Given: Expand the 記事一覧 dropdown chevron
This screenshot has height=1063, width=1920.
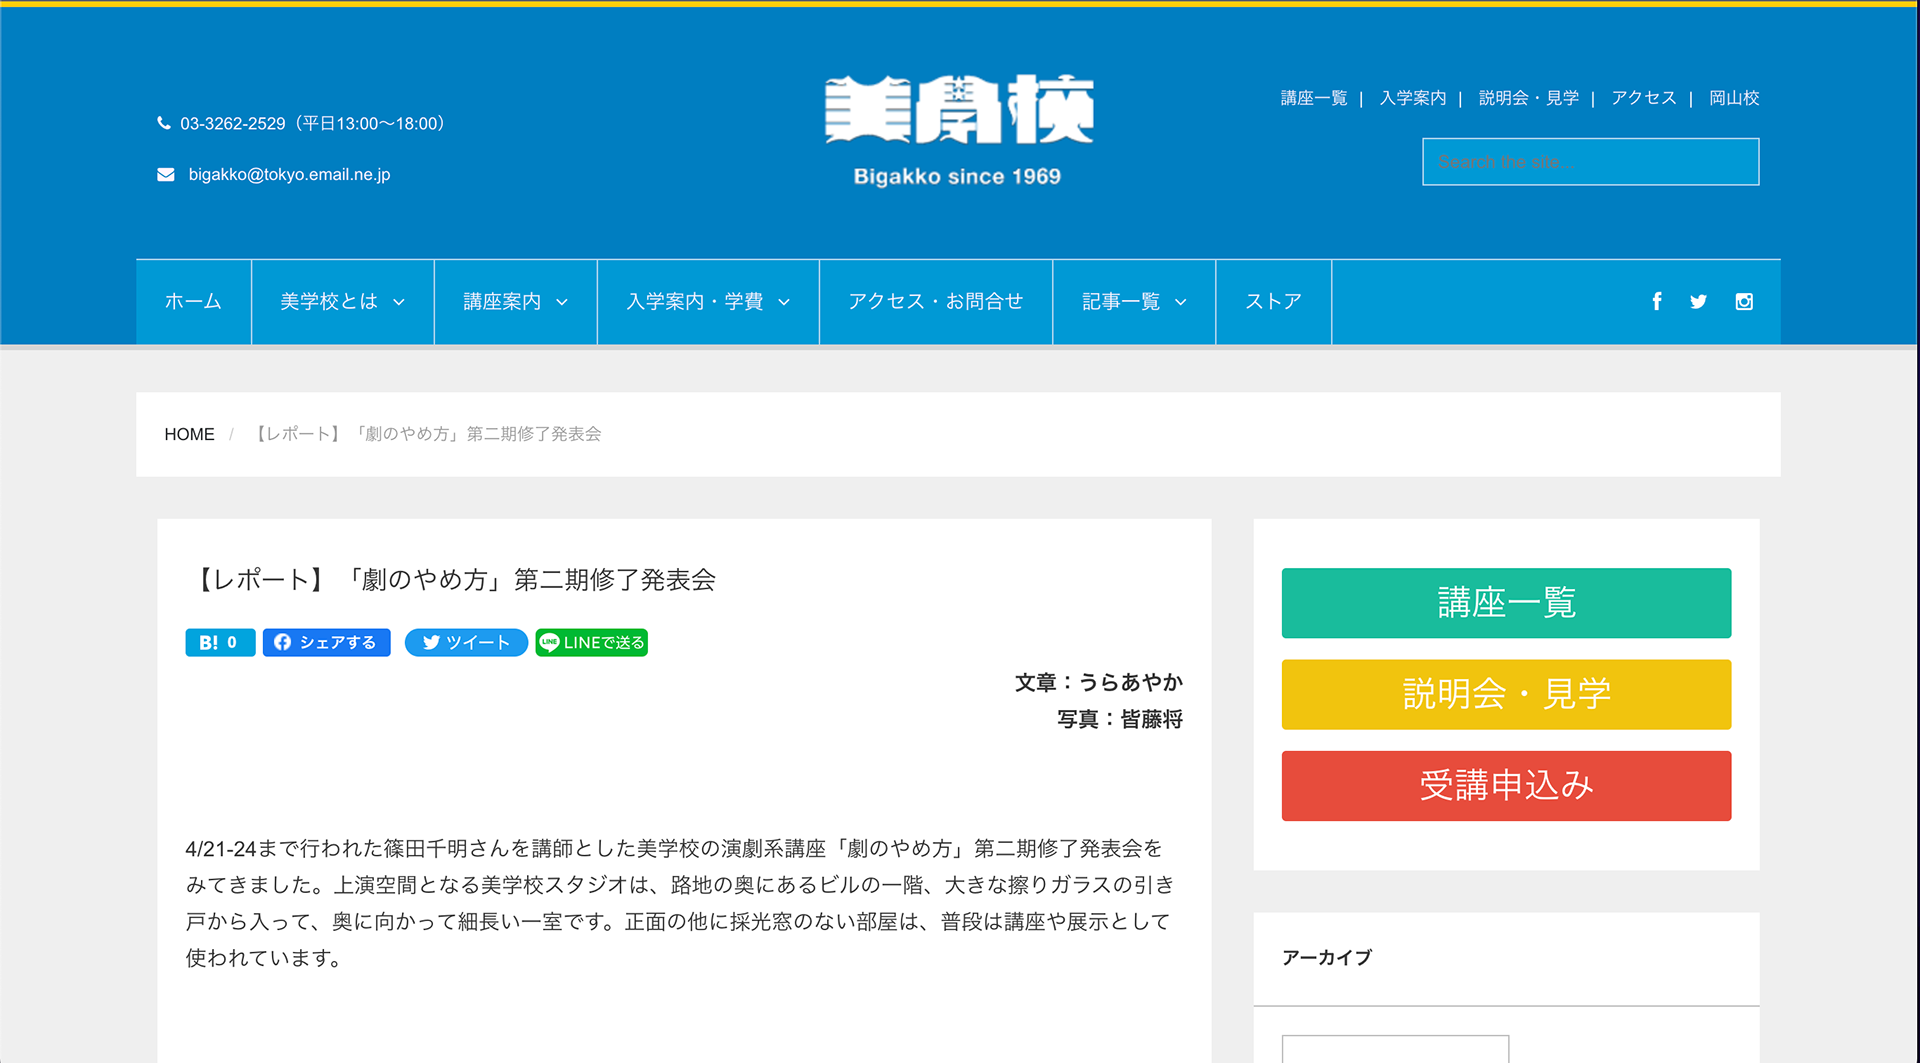Looking at the screenshot, I should [x=1181, y=302].
